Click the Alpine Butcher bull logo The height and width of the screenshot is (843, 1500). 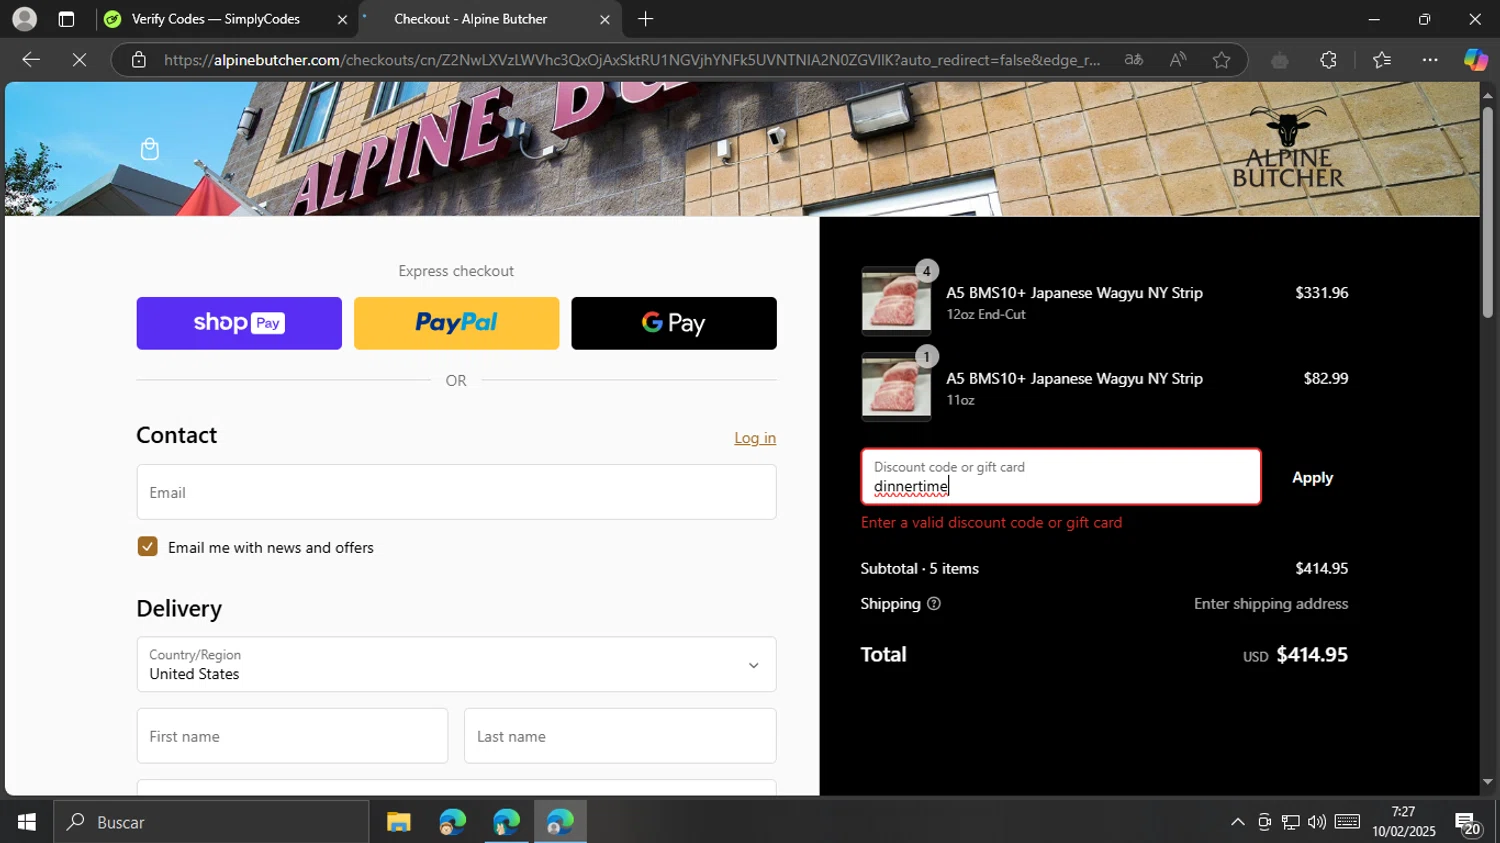coord(1288,147)
